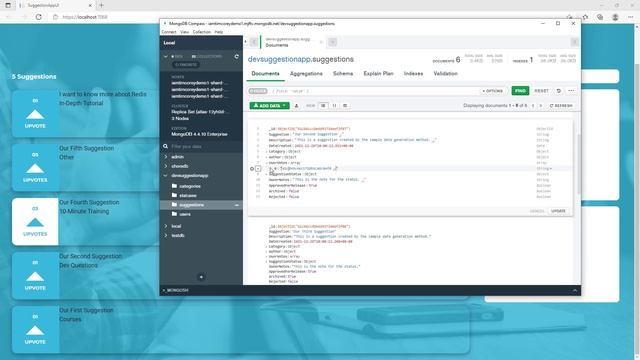640x360 pixels.
Task: Switch to the Indexes tab
Action: (x=413, y=73)
